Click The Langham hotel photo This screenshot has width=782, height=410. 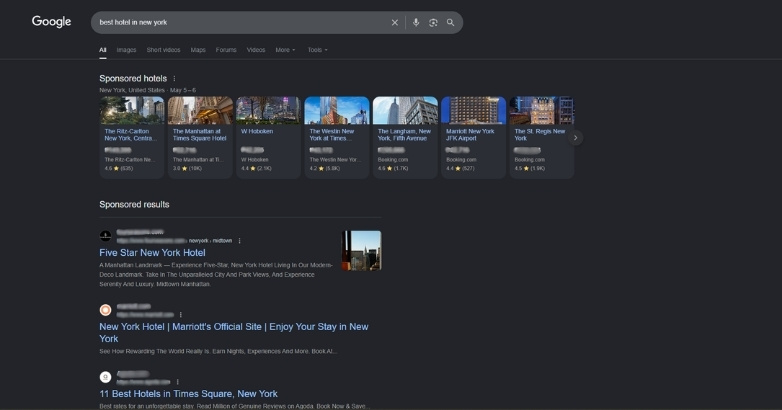point(405,110)
